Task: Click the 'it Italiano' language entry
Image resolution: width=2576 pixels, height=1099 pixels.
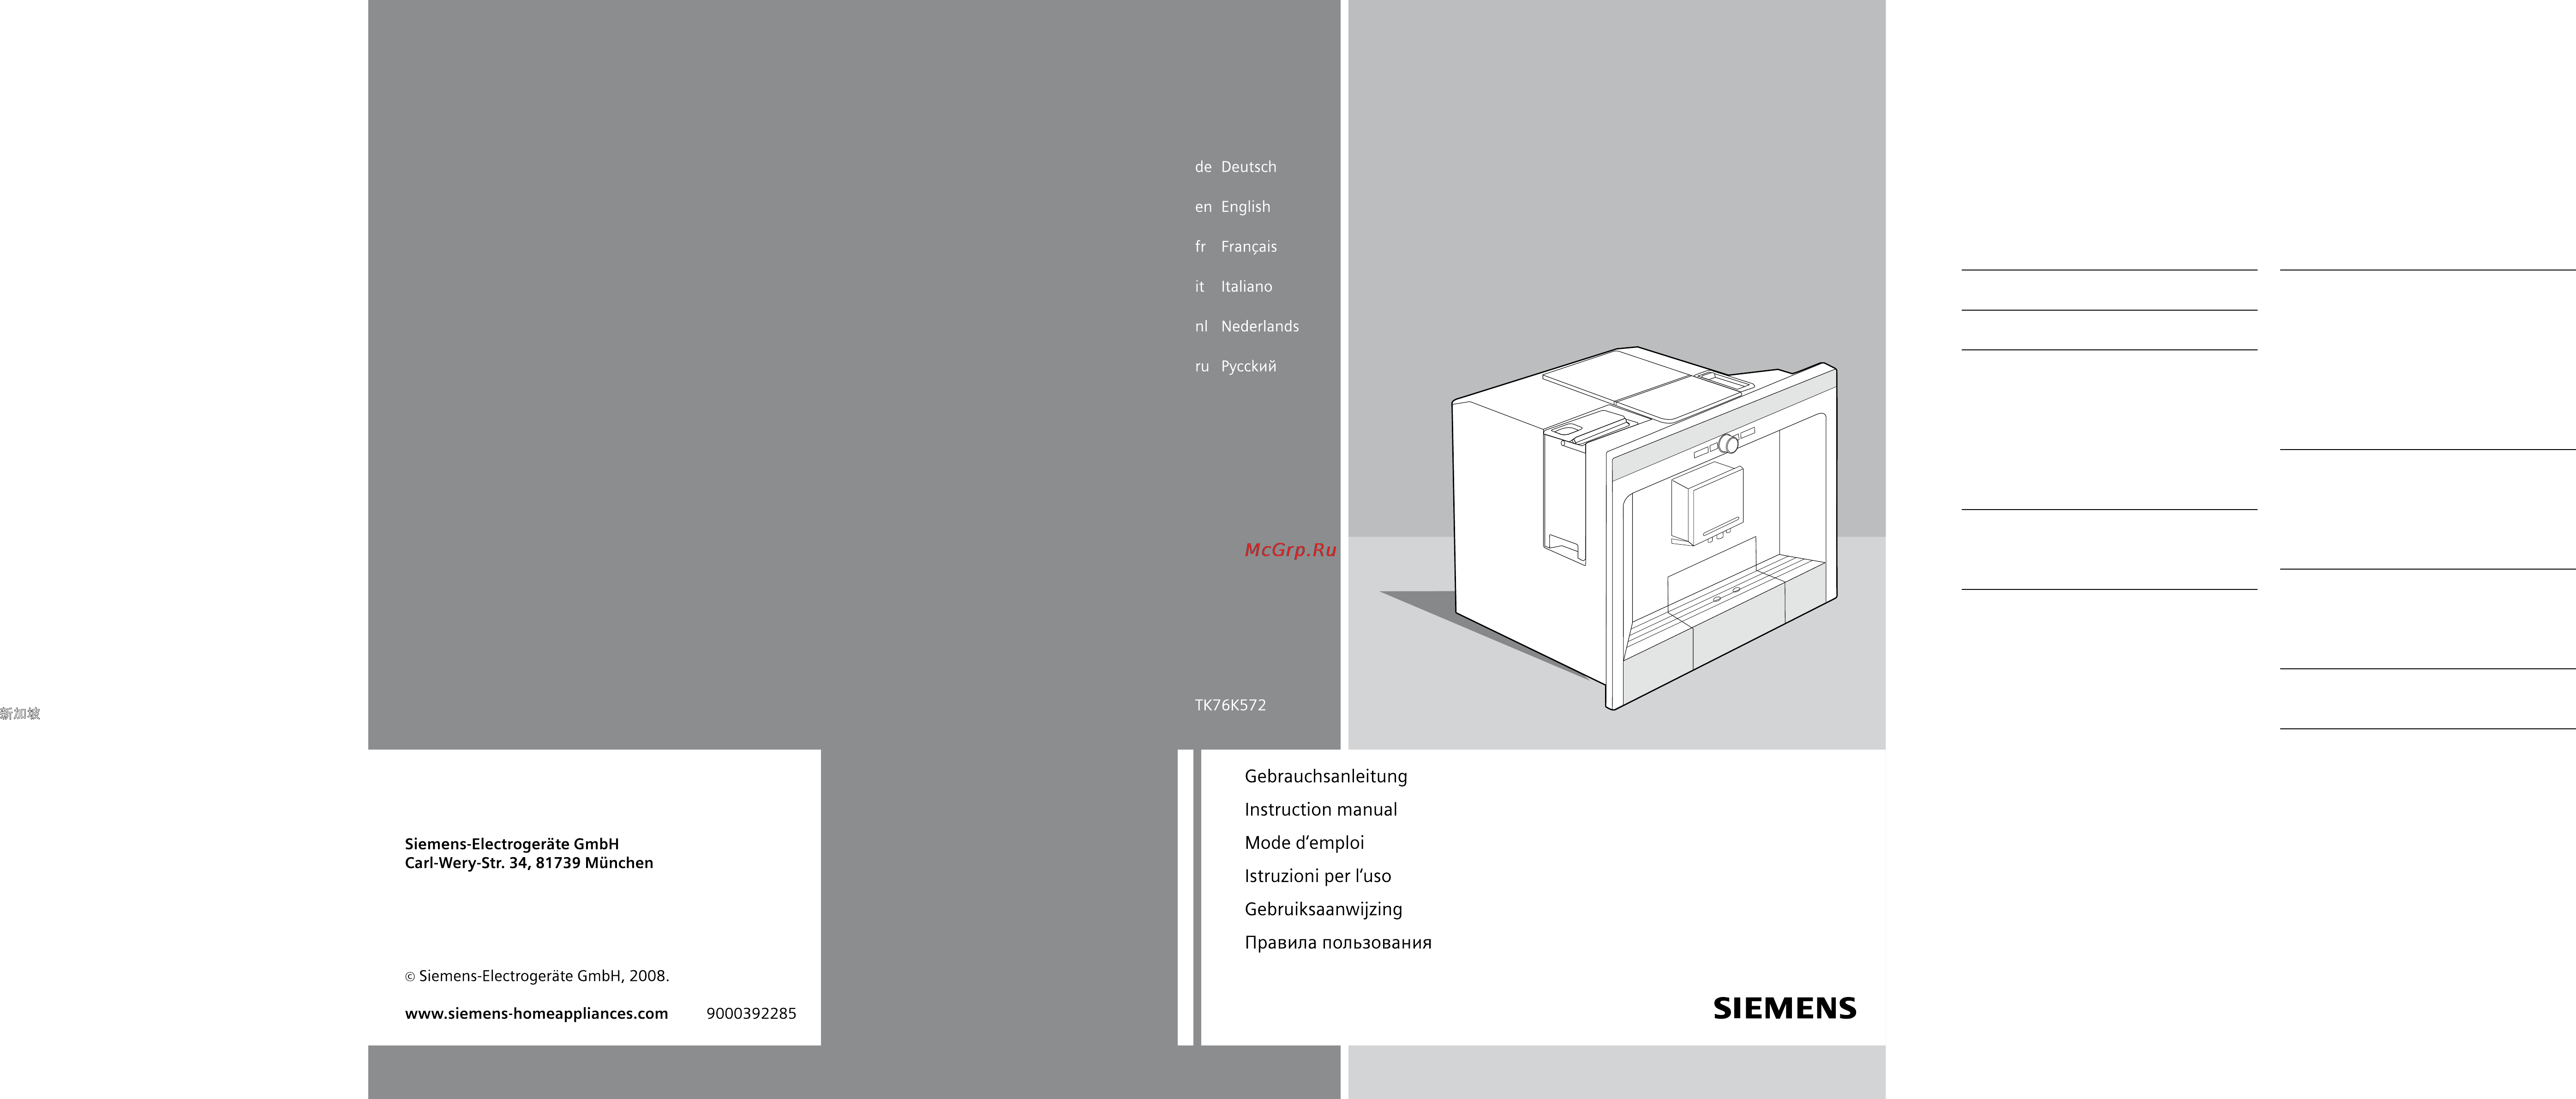Action: point(1233,287)
